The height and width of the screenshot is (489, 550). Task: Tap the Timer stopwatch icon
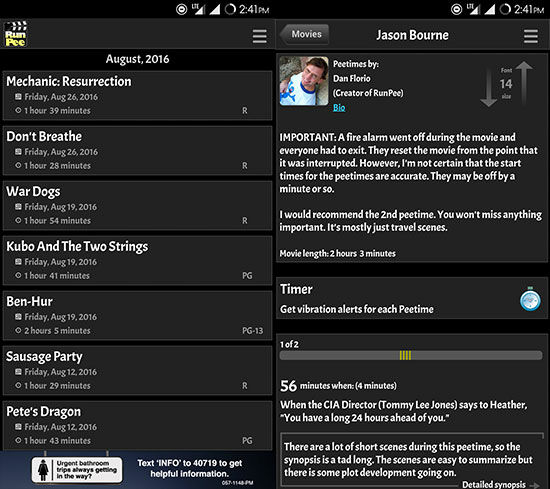point(530,299)
